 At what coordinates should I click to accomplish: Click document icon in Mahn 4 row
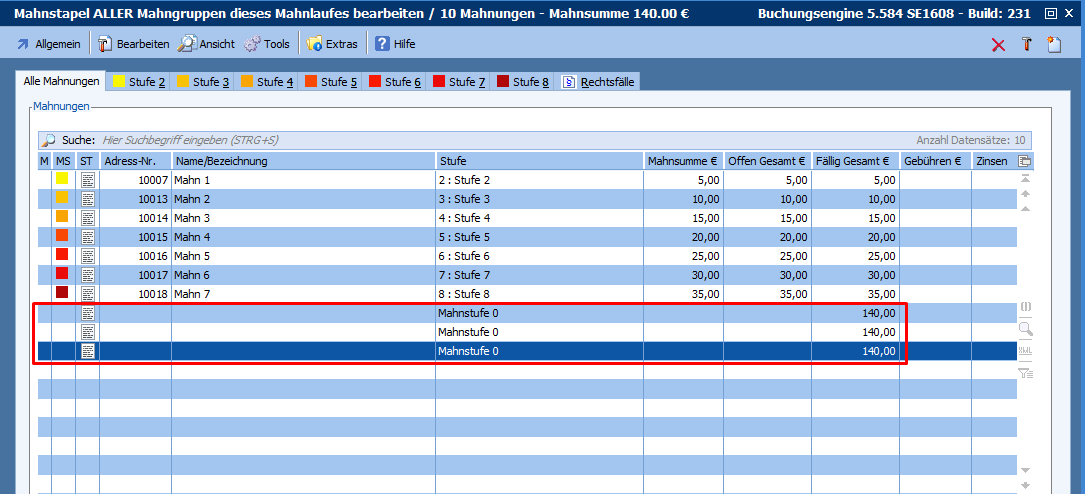pyautogui.click(x=88, y=237)
